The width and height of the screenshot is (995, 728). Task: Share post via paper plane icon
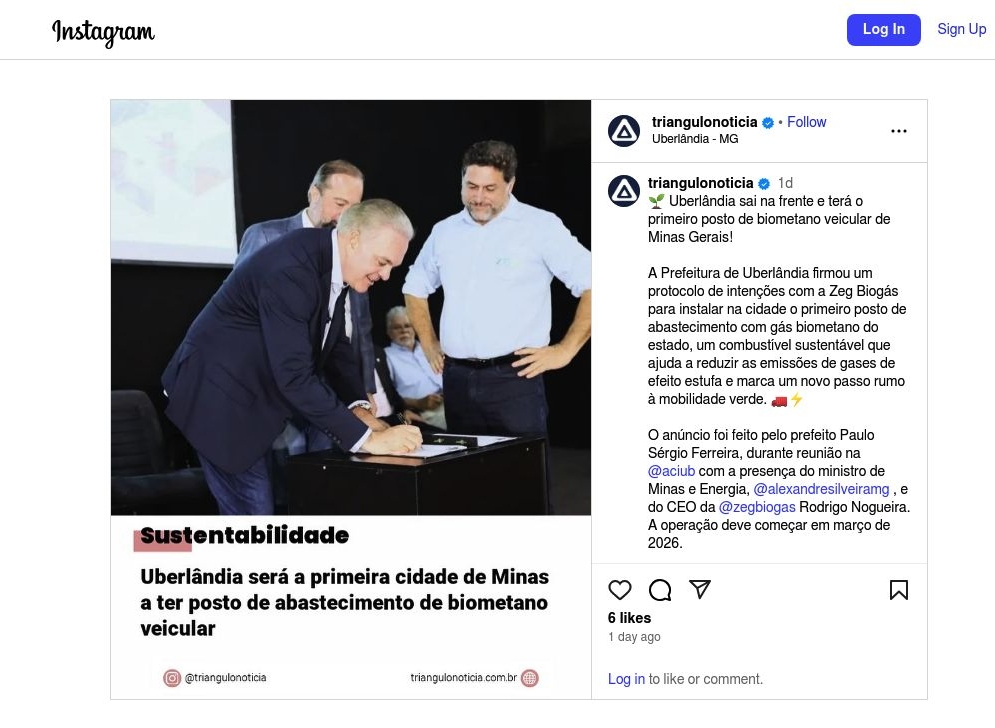(699, 589)
